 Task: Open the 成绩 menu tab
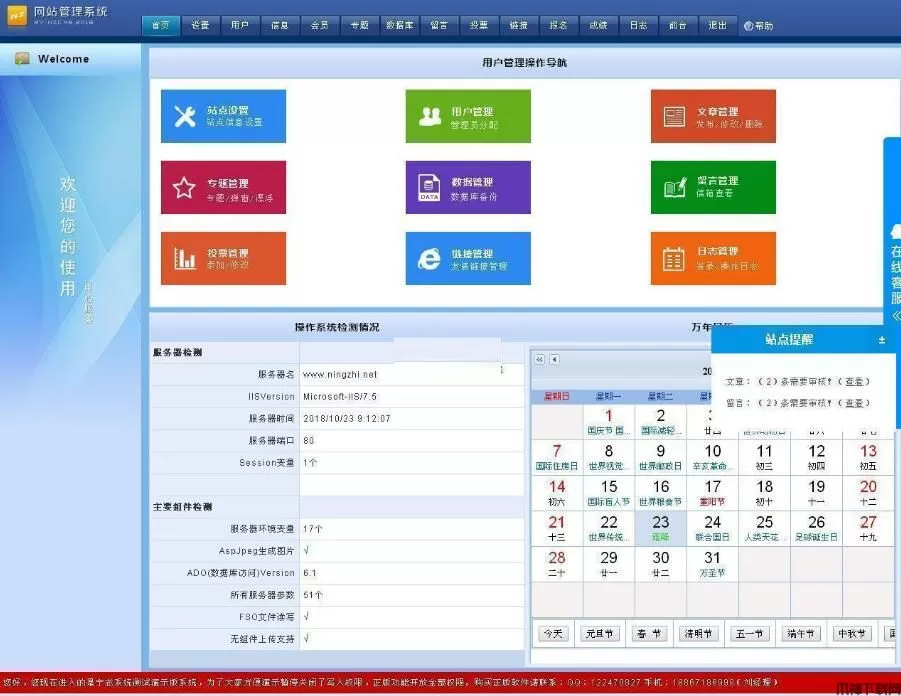[x=598, y=25]
